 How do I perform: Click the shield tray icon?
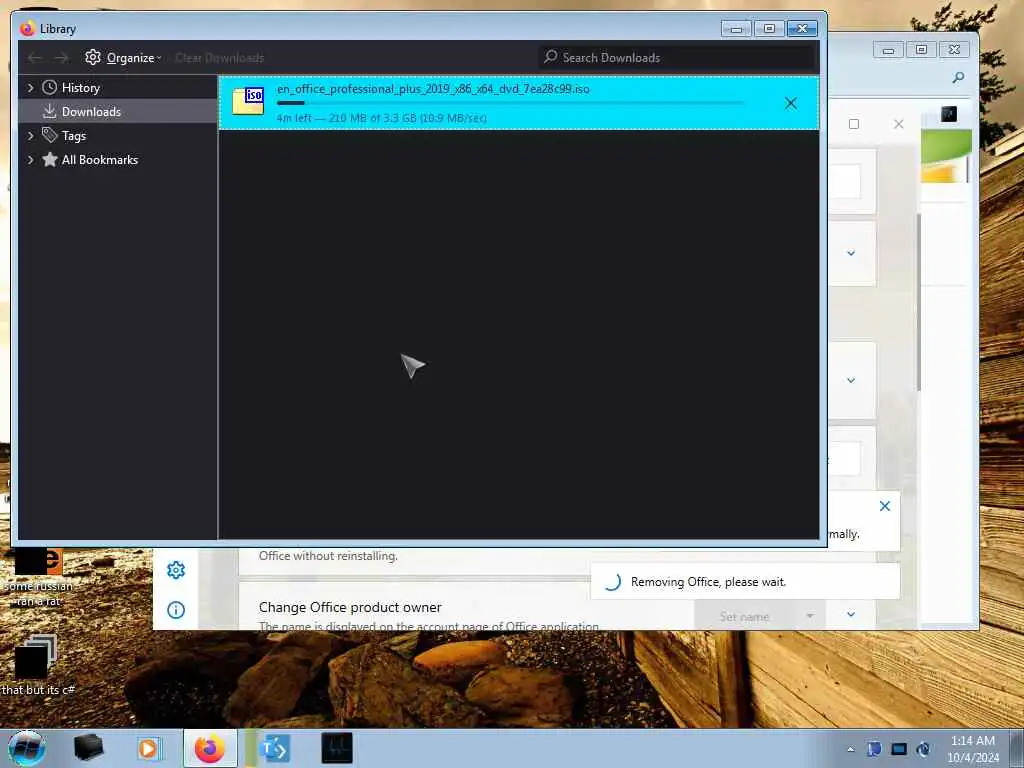click(x=874, y=749)
